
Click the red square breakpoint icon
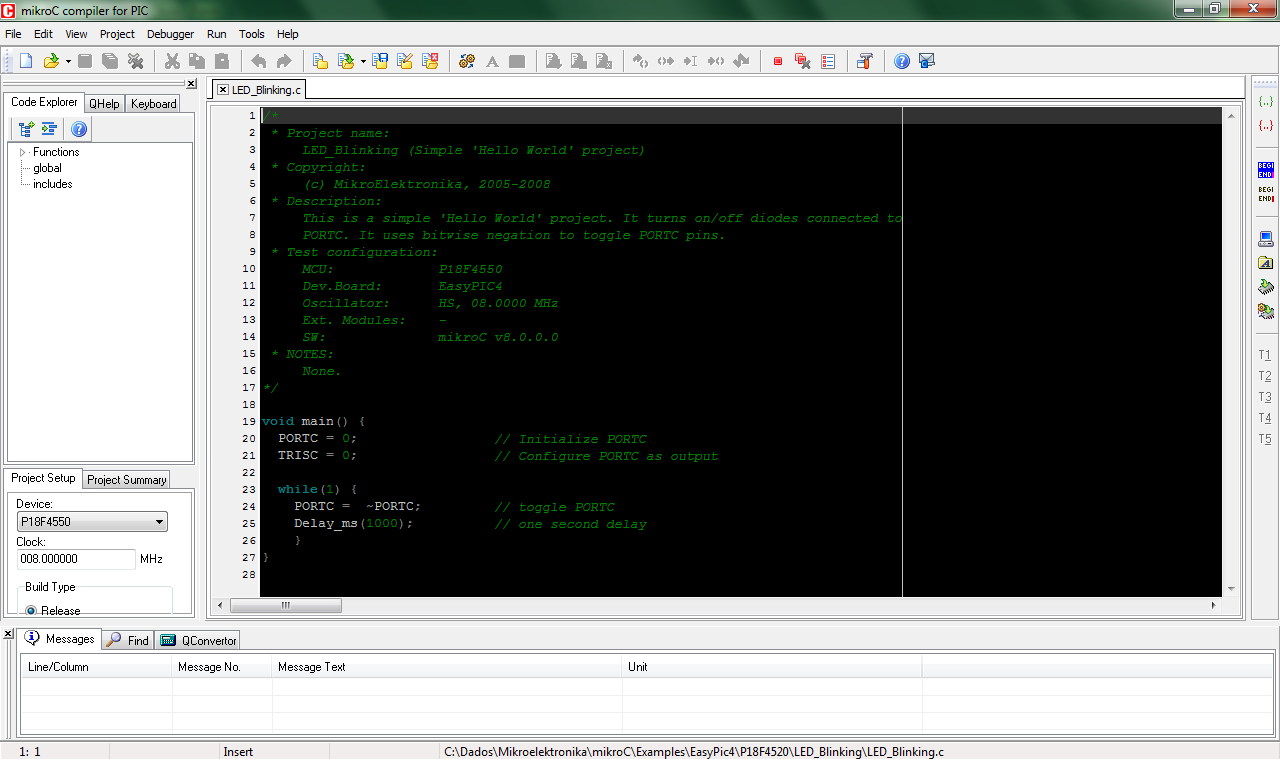(778, 61)
